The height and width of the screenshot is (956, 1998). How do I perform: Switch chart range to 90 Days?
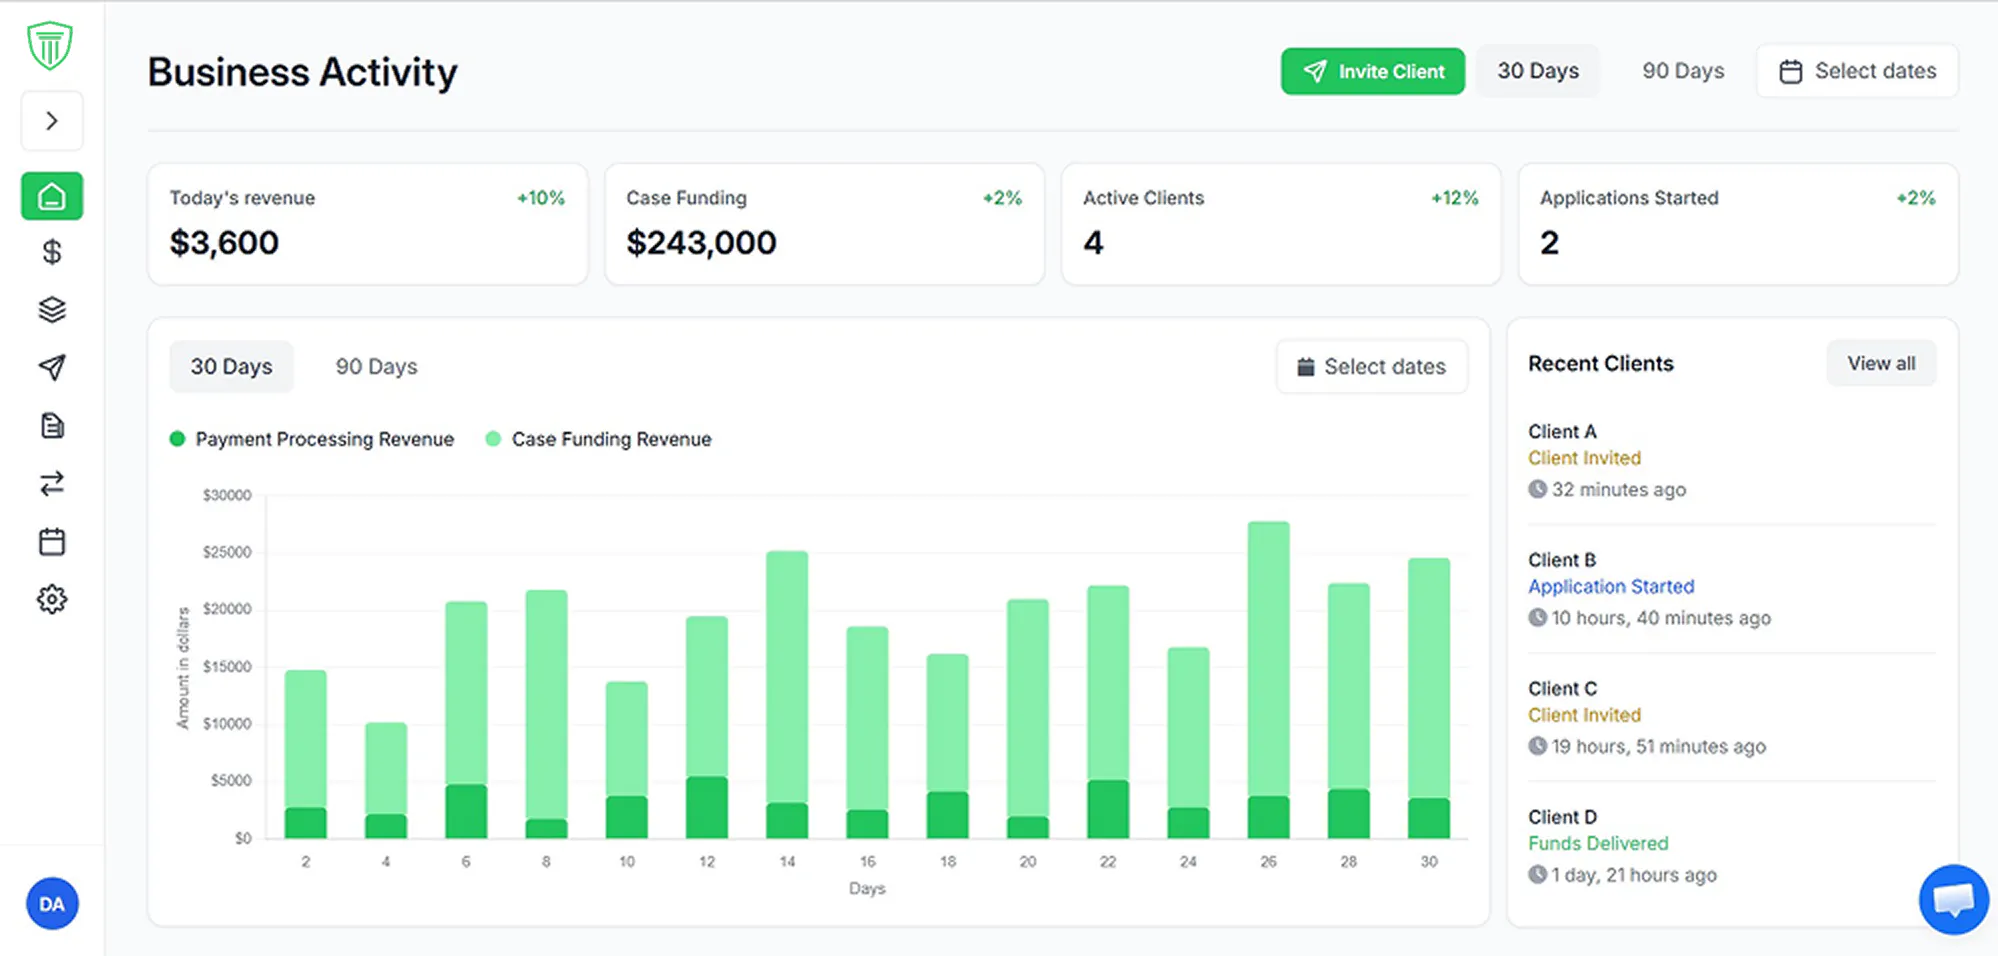(x=376, y=367)
